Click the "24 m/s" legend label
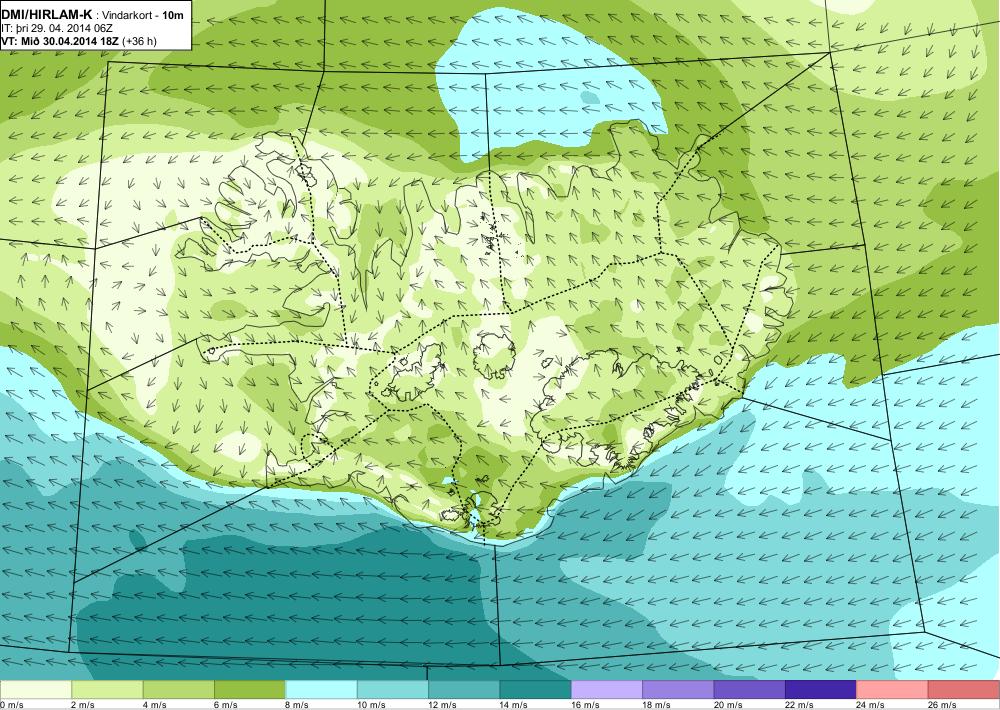Viewport: 1000px width, 710px height. click(871, 705)
